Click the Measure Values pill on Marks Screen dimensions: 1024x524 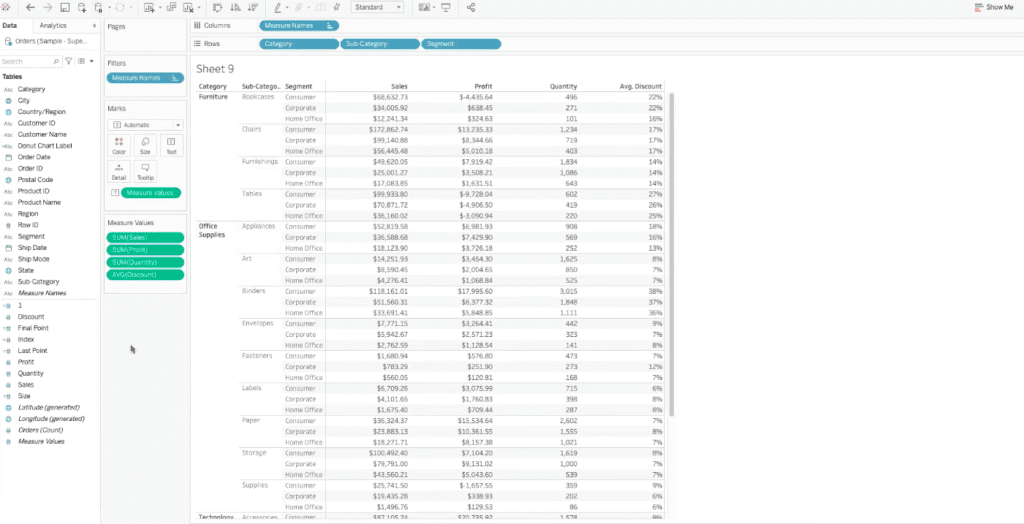pyautogui.click(x=151, y=193)
